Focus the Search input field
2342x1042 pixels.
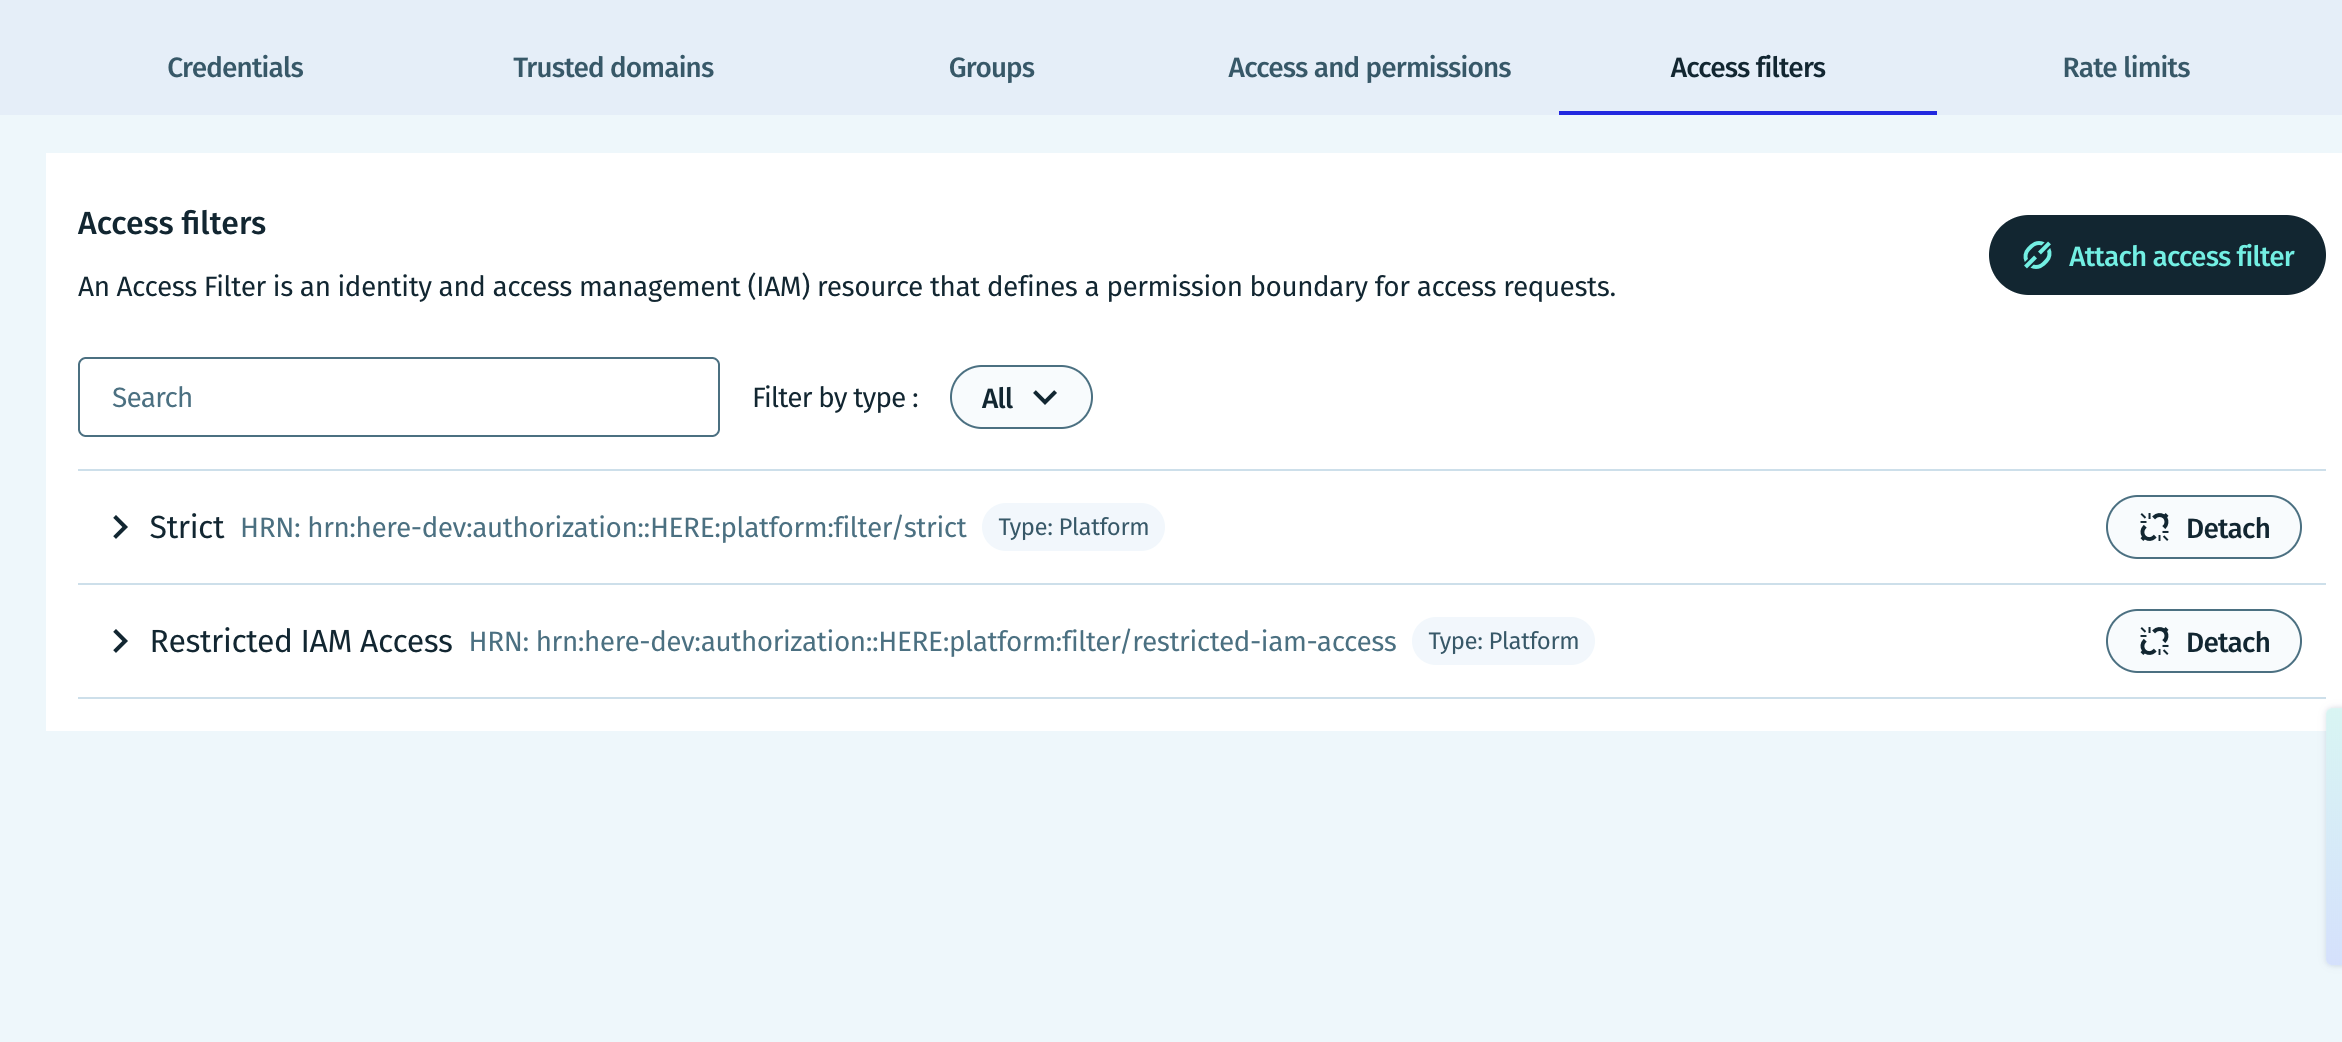pyautogui.click(x=399, y=397)
